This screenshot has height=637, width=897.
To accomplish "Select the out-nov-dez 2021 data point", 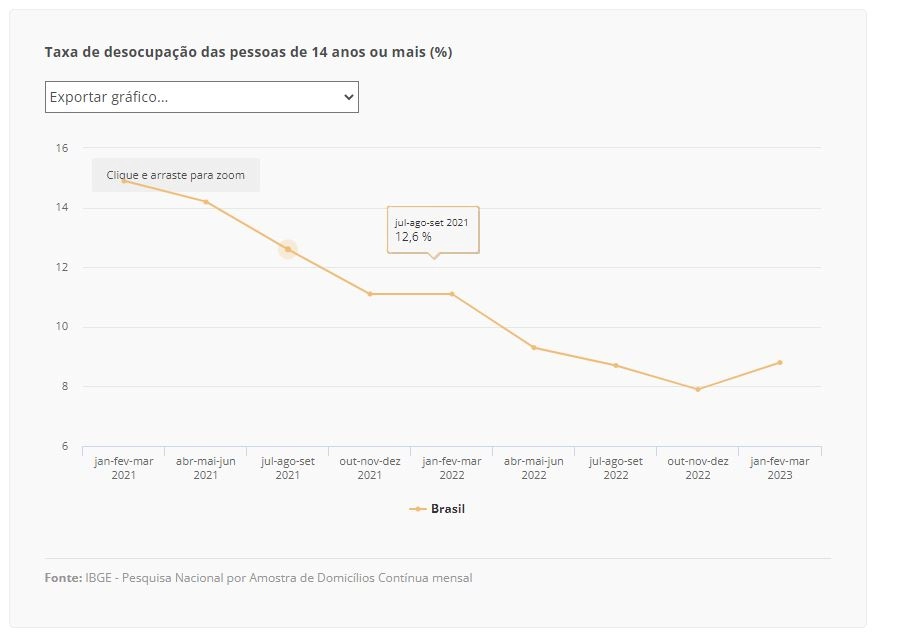I will 370,294.
